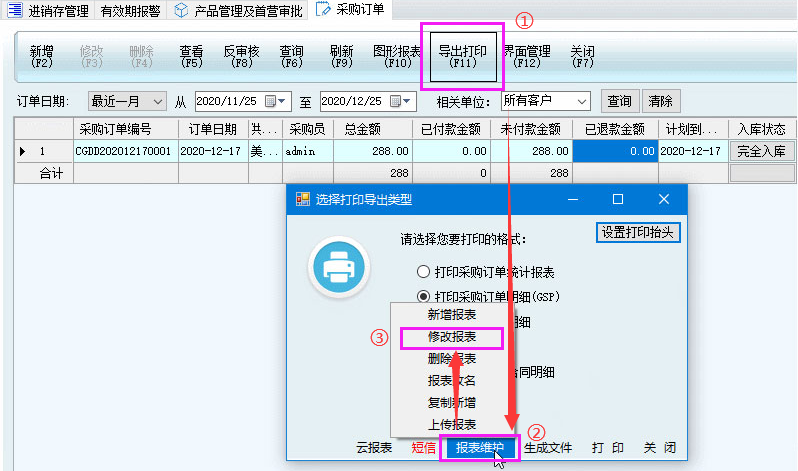The image size is (798, 471).
Task: Select the 打印采购订单明细(GSP) radio option
Action: coord(424,297)
